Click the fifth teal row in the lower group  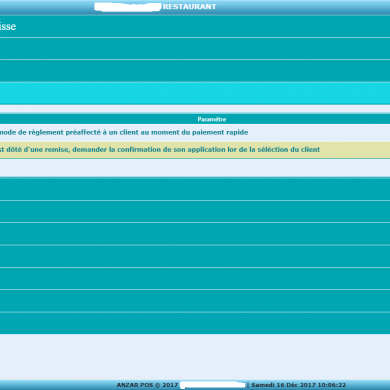195,279
